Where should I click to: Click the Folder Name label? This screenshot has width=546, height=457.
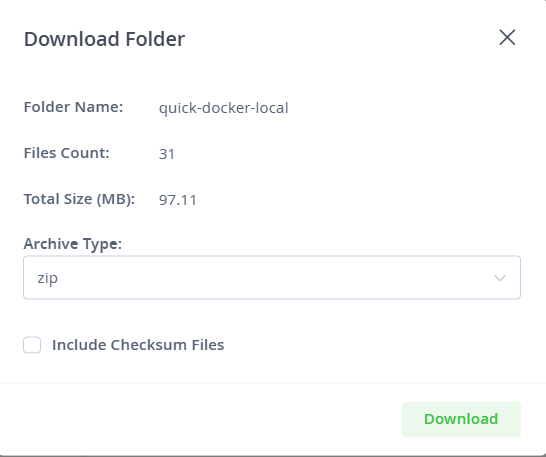pyautogui.click(x=73, y=107)
